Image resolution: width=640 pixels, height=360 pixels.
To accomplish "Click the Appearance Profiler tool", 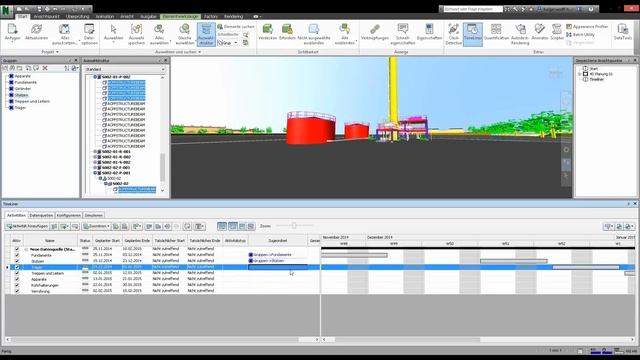I will [587, 27].
